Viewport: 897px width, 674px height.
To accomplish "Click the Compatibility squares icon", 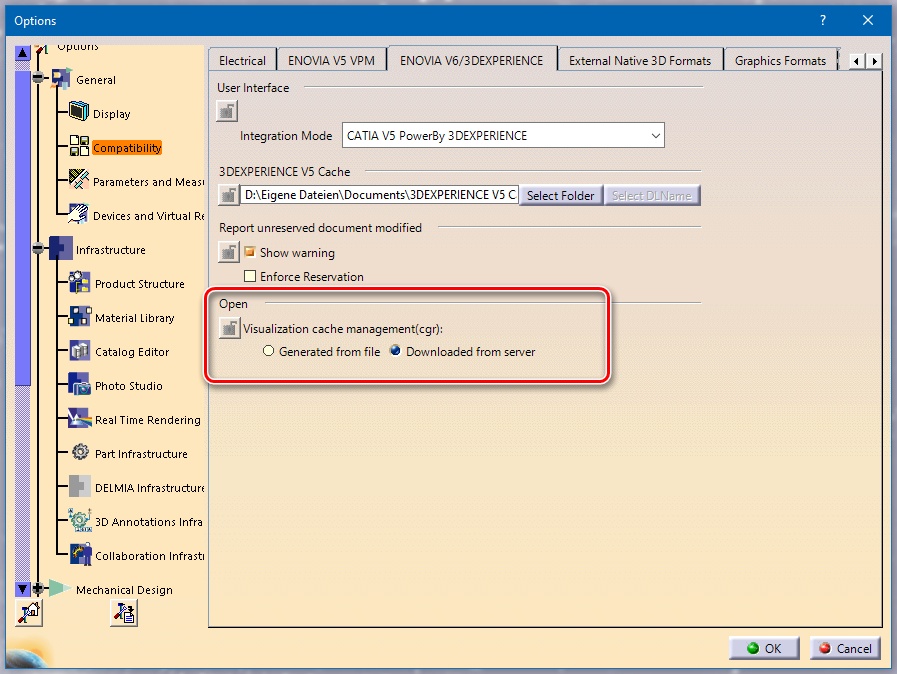I will pyautogui.click(x=79, y=145).
